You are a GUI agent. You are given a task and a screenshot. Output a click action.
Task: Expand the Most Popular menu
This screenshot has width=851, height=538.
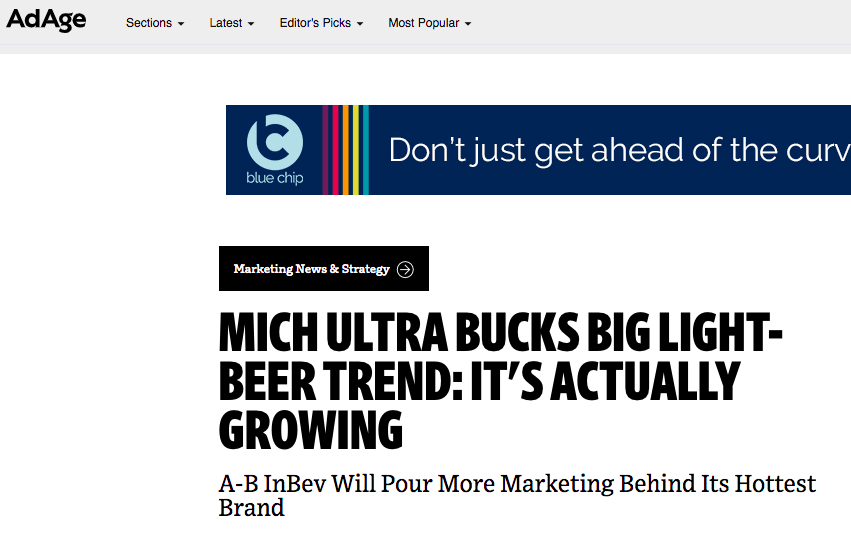tap(429, 23)
